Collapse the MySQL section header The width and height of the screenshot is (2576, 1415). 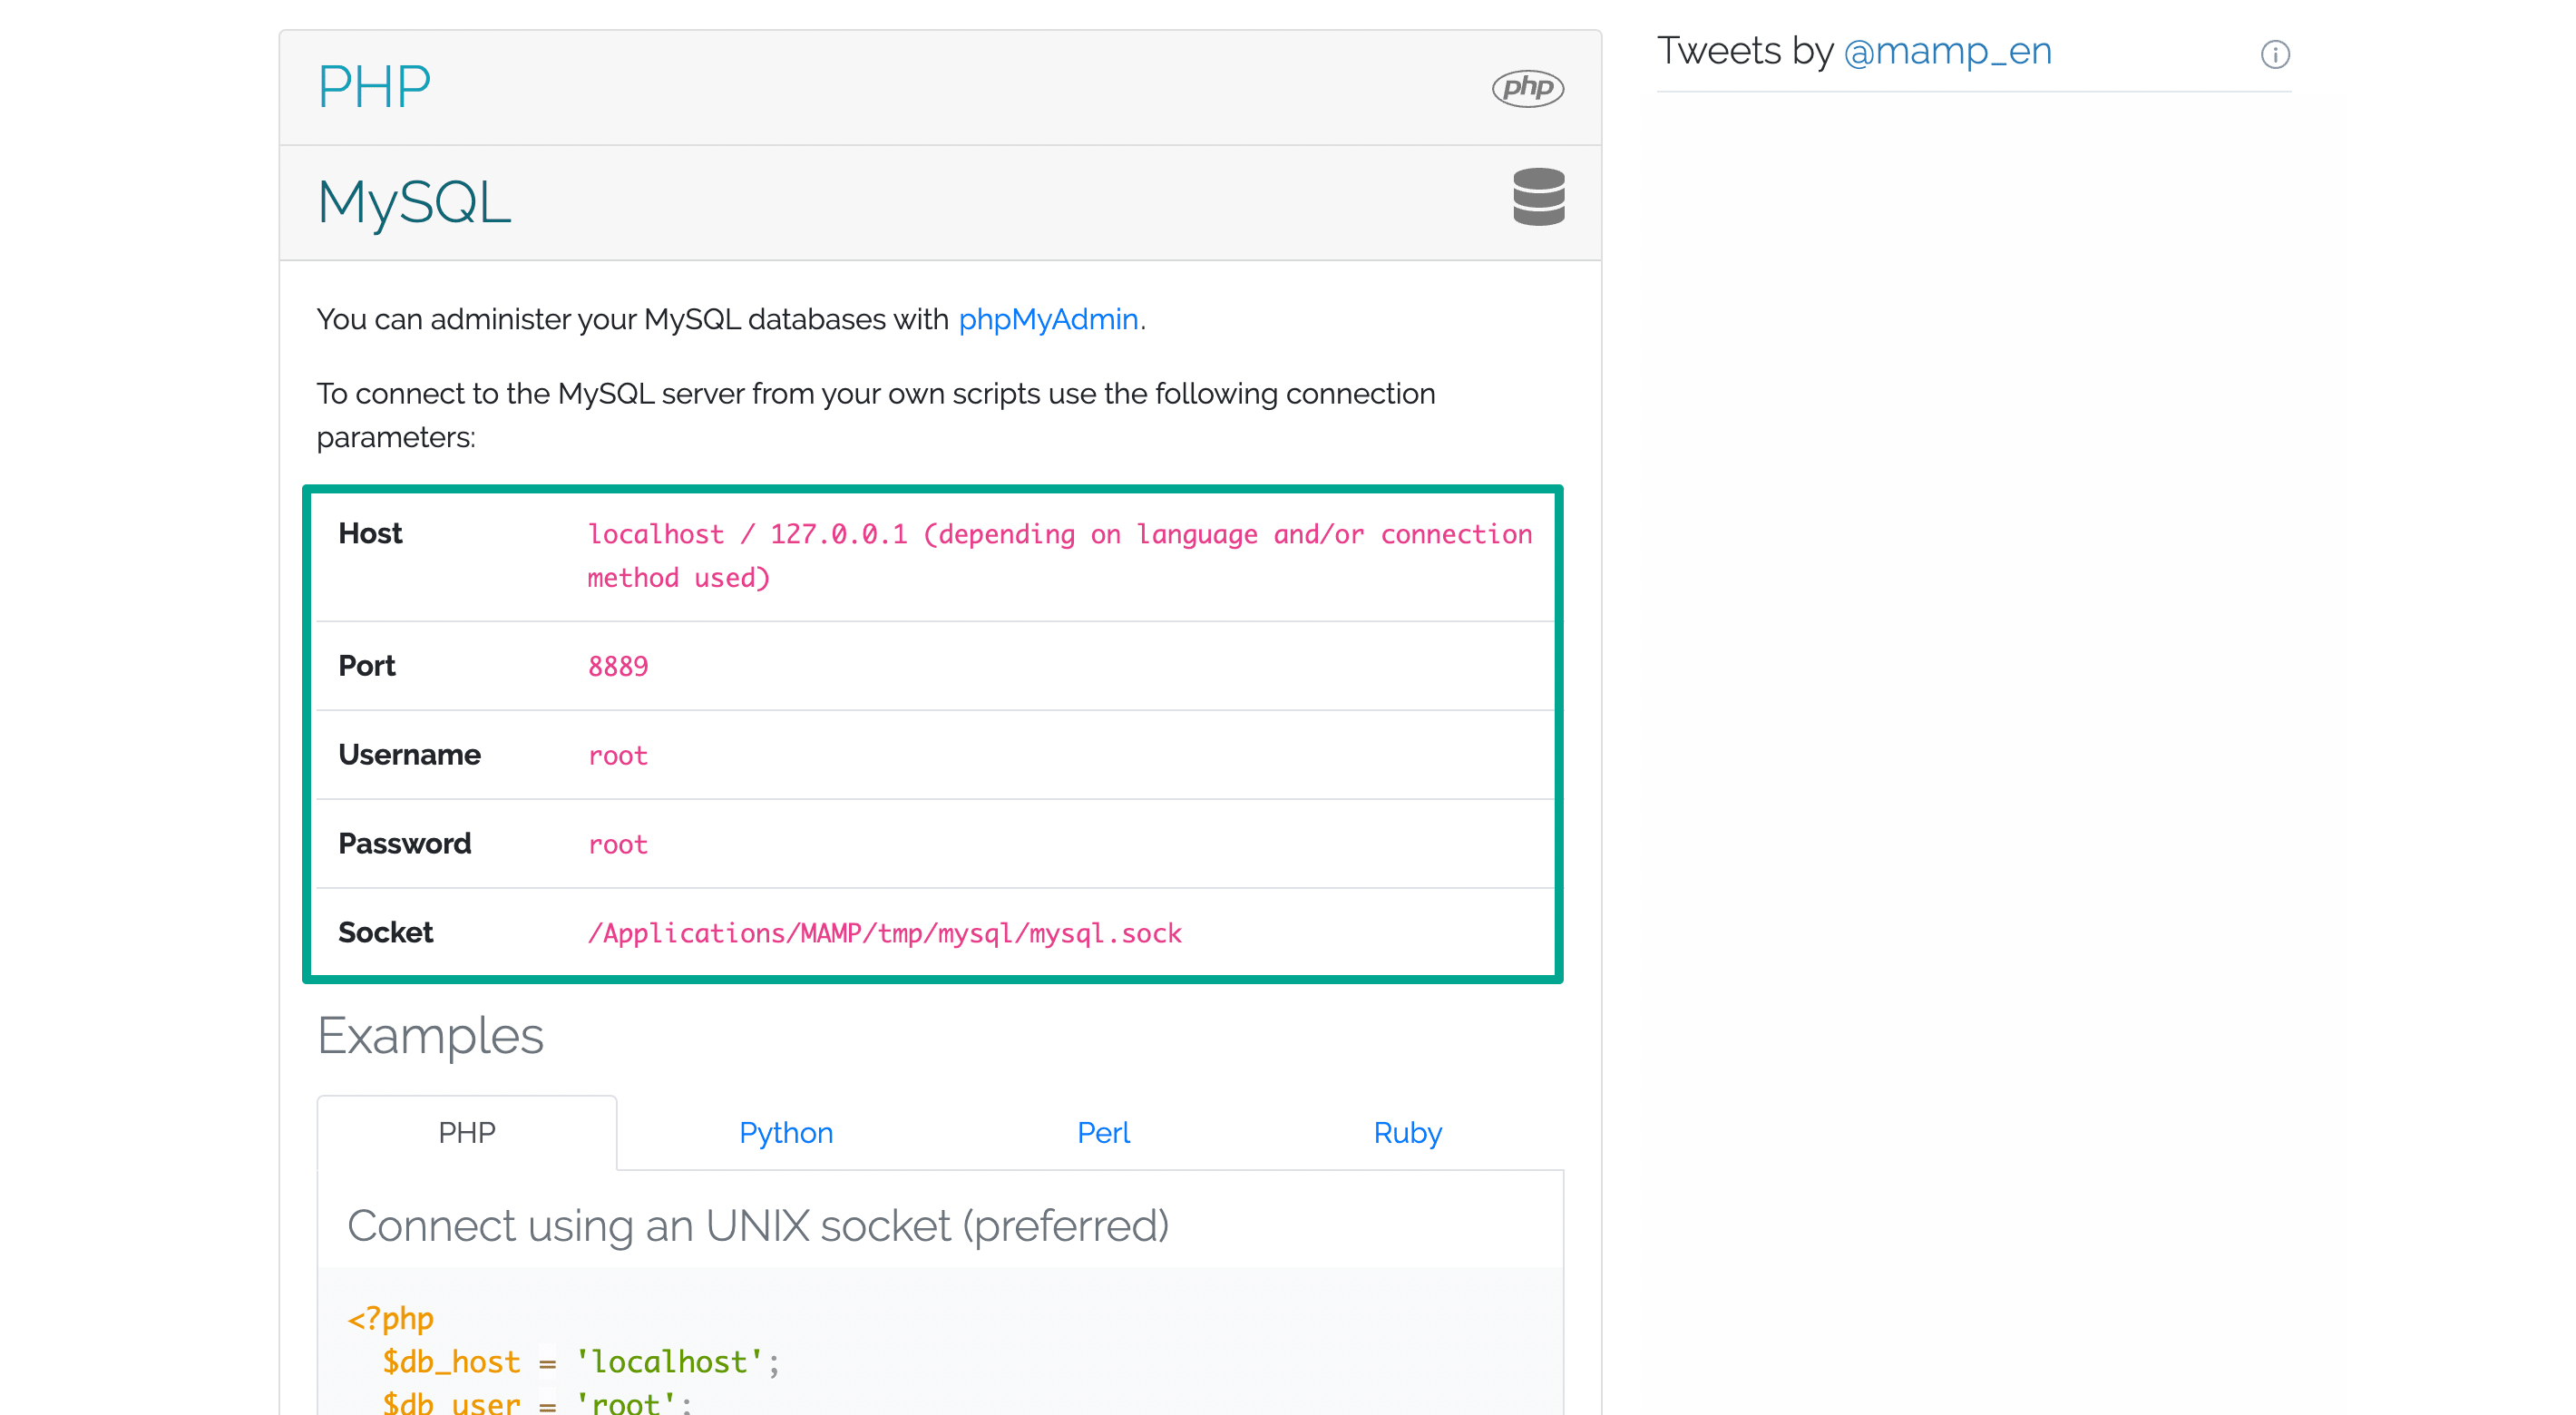click(x=940, y=203)
